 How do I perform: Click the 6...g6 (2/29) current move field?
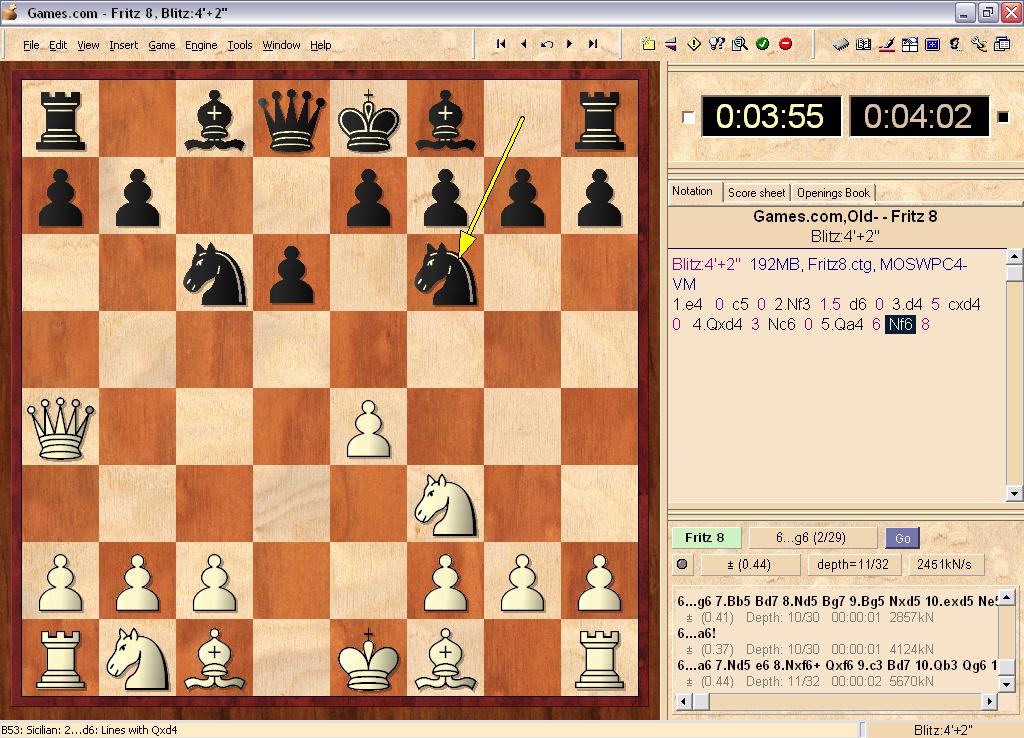(x=812, y=537)
